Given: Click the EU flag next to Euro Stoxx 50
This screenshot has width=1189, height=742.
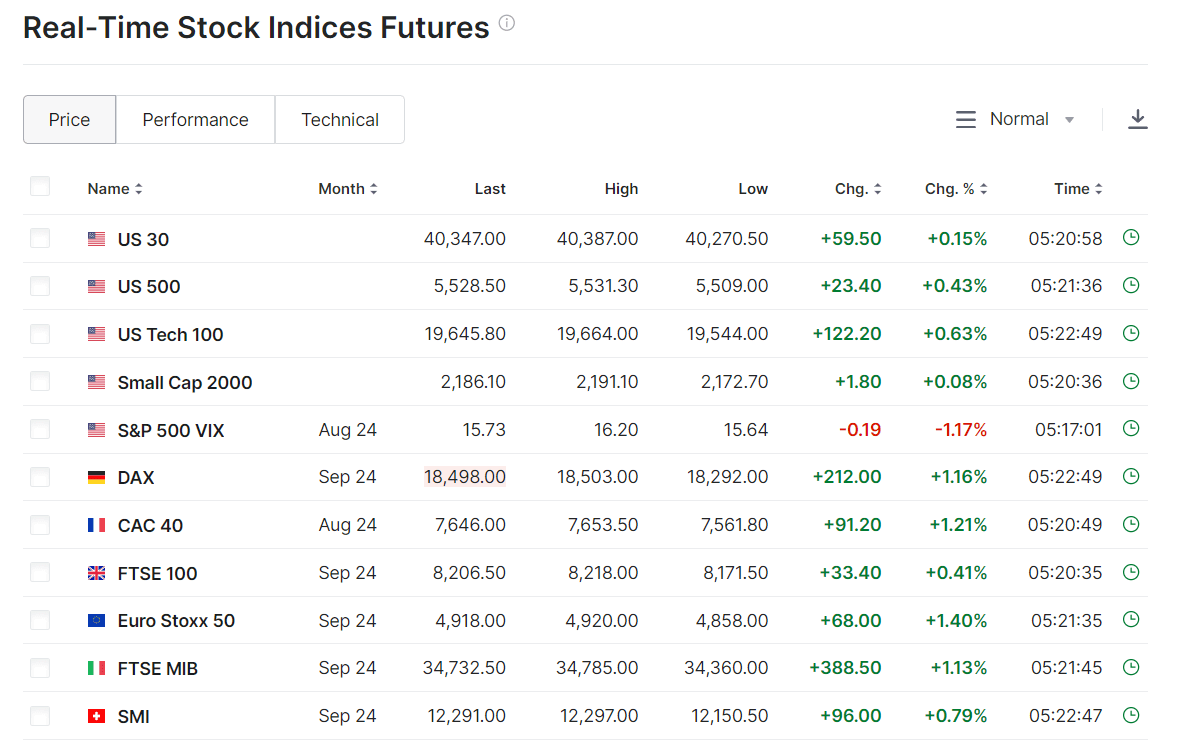Looking at the screenshot, I should tap(96, 621).
